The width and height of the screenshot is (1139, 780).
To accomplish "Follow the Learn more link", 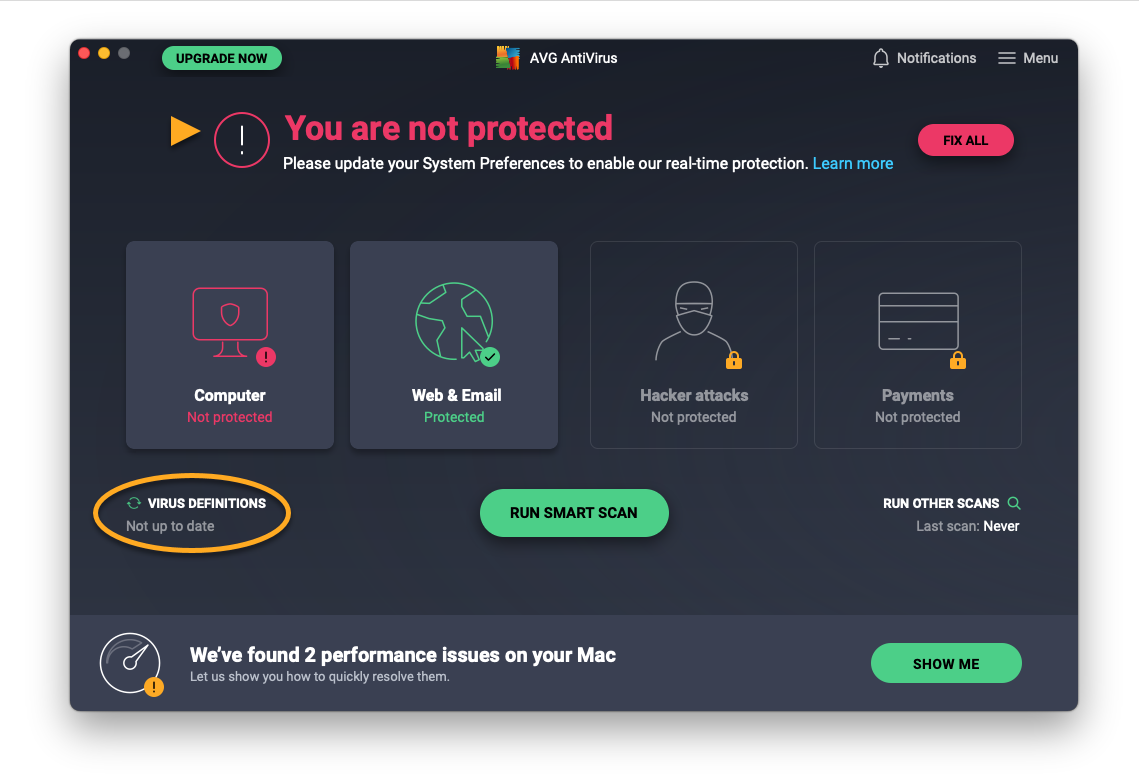I will coord(853,163).
